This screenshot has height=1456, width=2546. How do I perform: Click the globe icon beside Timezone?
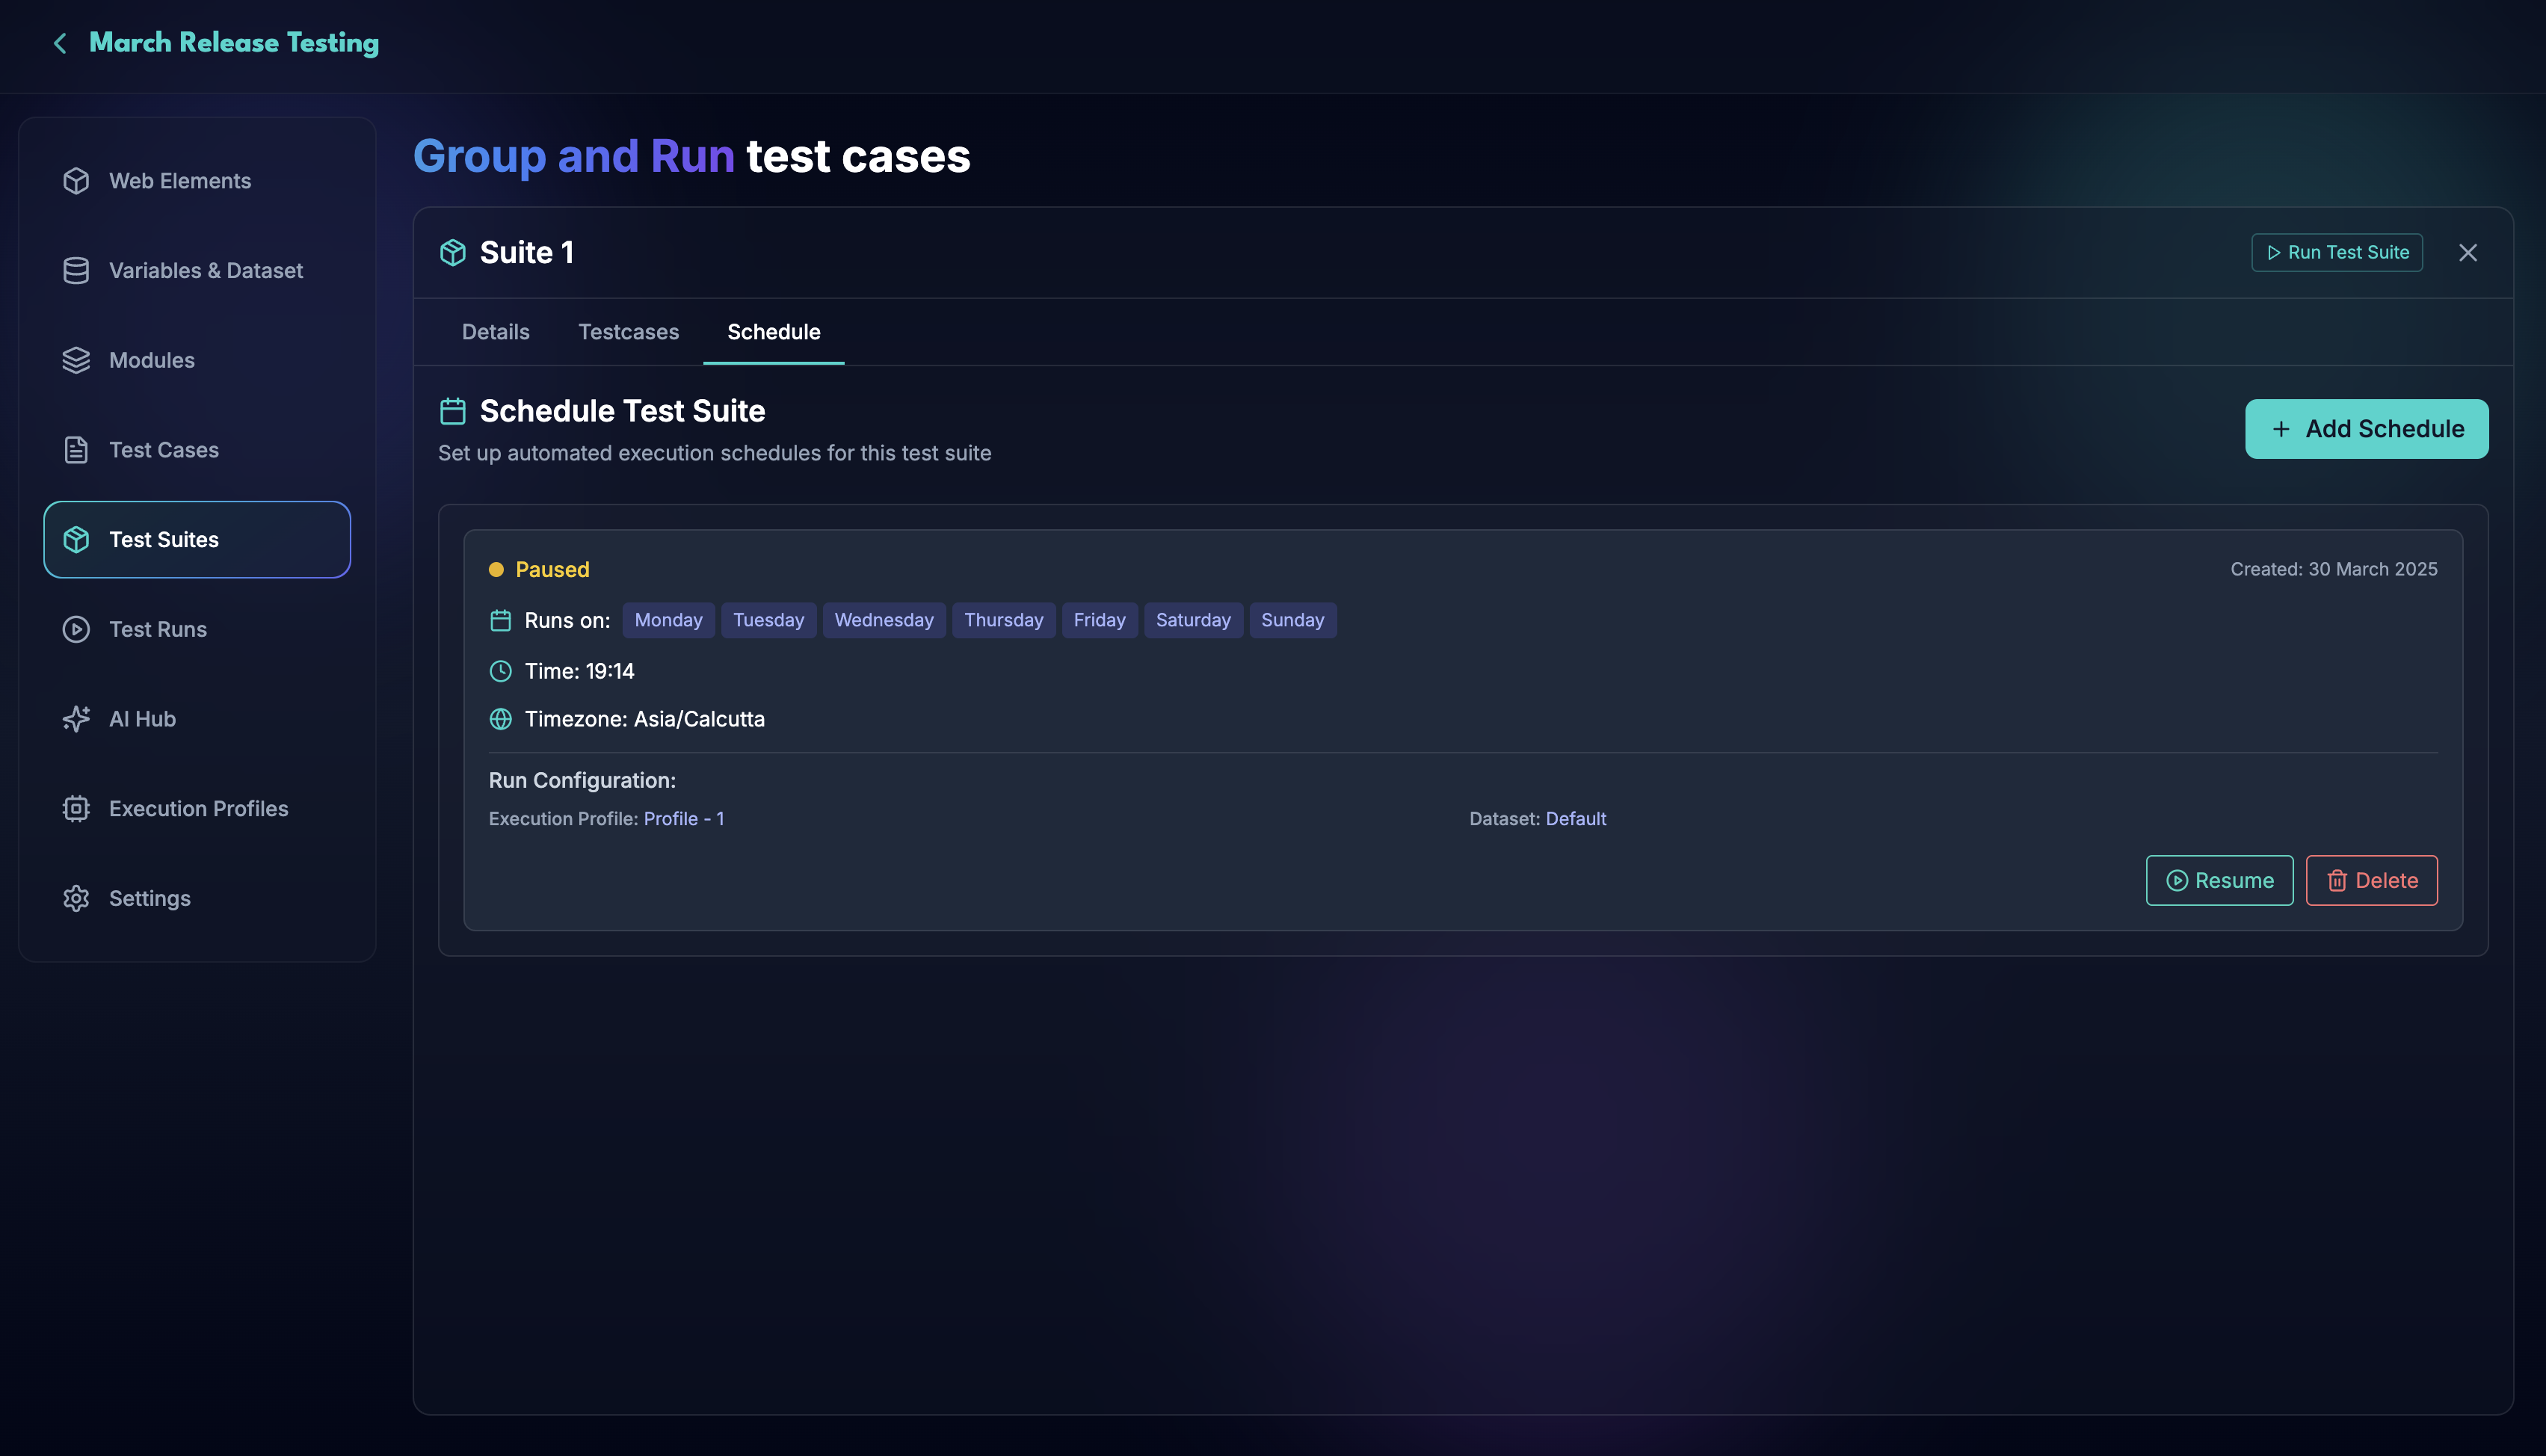pyautogui.click(x=501, y=719)
